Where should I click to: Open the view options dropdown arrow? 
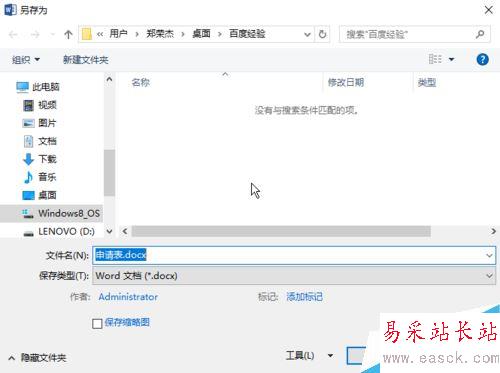tap(451, 59)
